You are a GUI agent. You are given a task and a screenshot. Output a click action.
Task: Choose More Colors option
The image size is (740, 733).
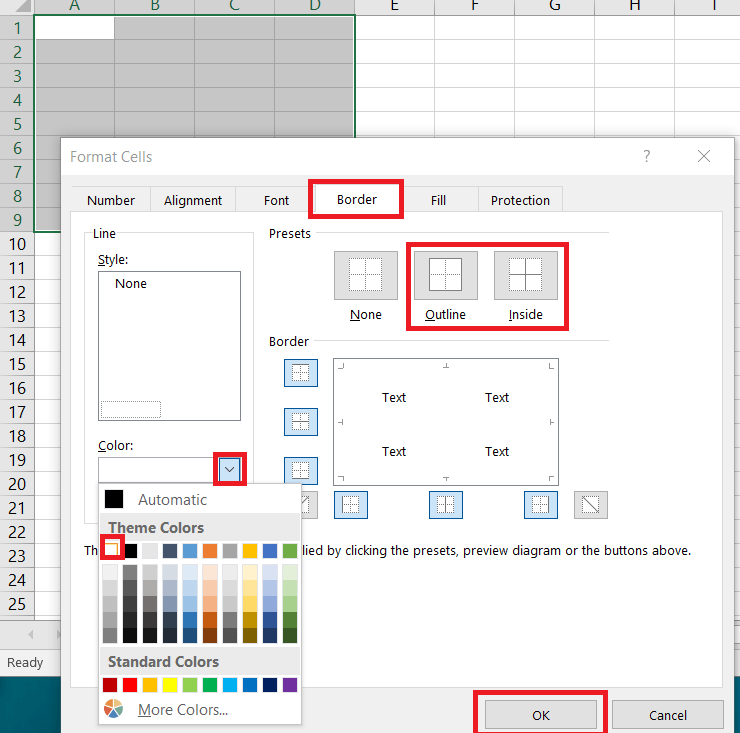pyautogui.click(x=183, y=709)
